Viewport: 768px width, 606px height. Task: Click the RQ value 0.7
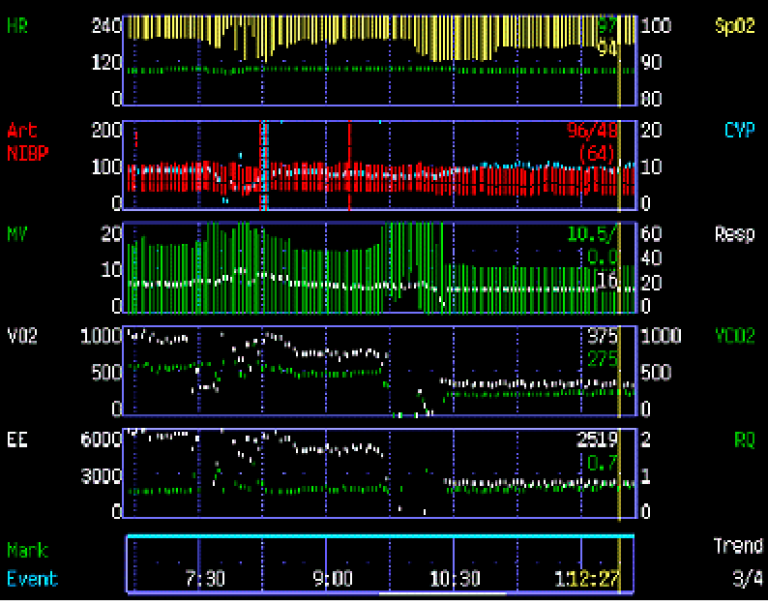click(x=601, y=463)
